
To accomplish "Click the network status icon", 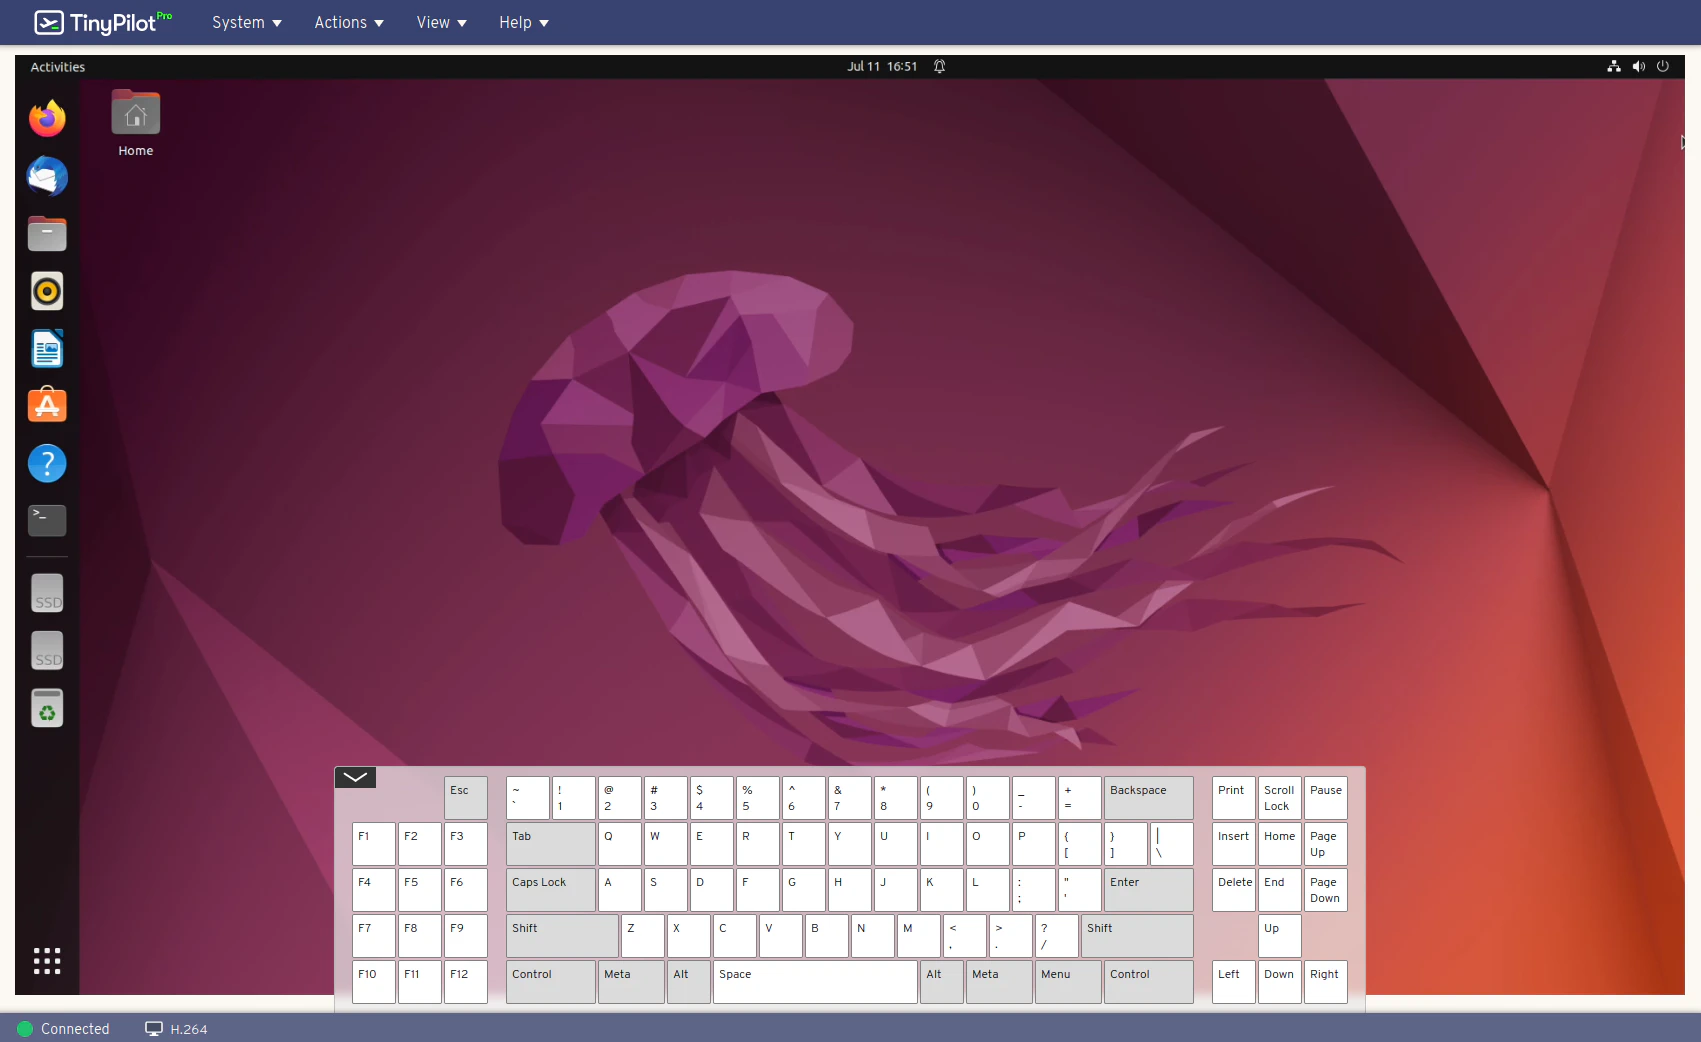I will point(1614,67).
